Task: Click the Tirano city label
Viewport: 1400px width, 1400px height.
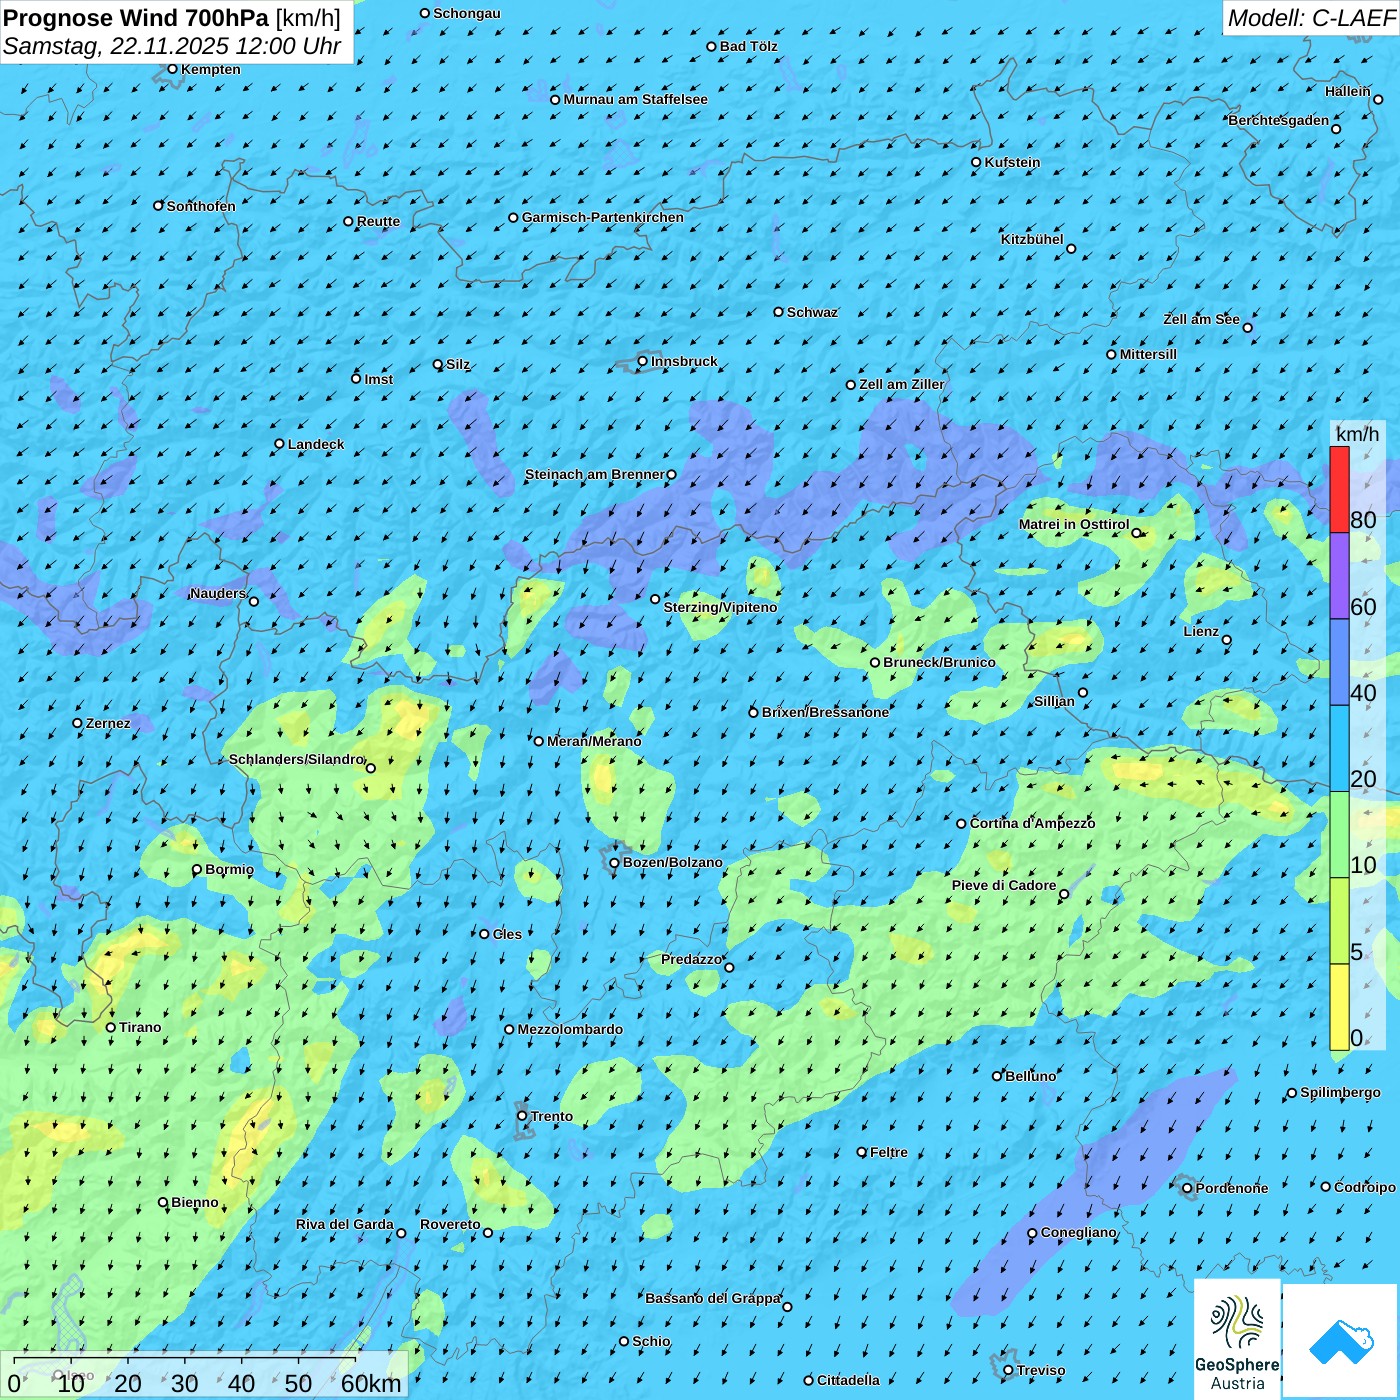Action: click(x=140, y=1027)
